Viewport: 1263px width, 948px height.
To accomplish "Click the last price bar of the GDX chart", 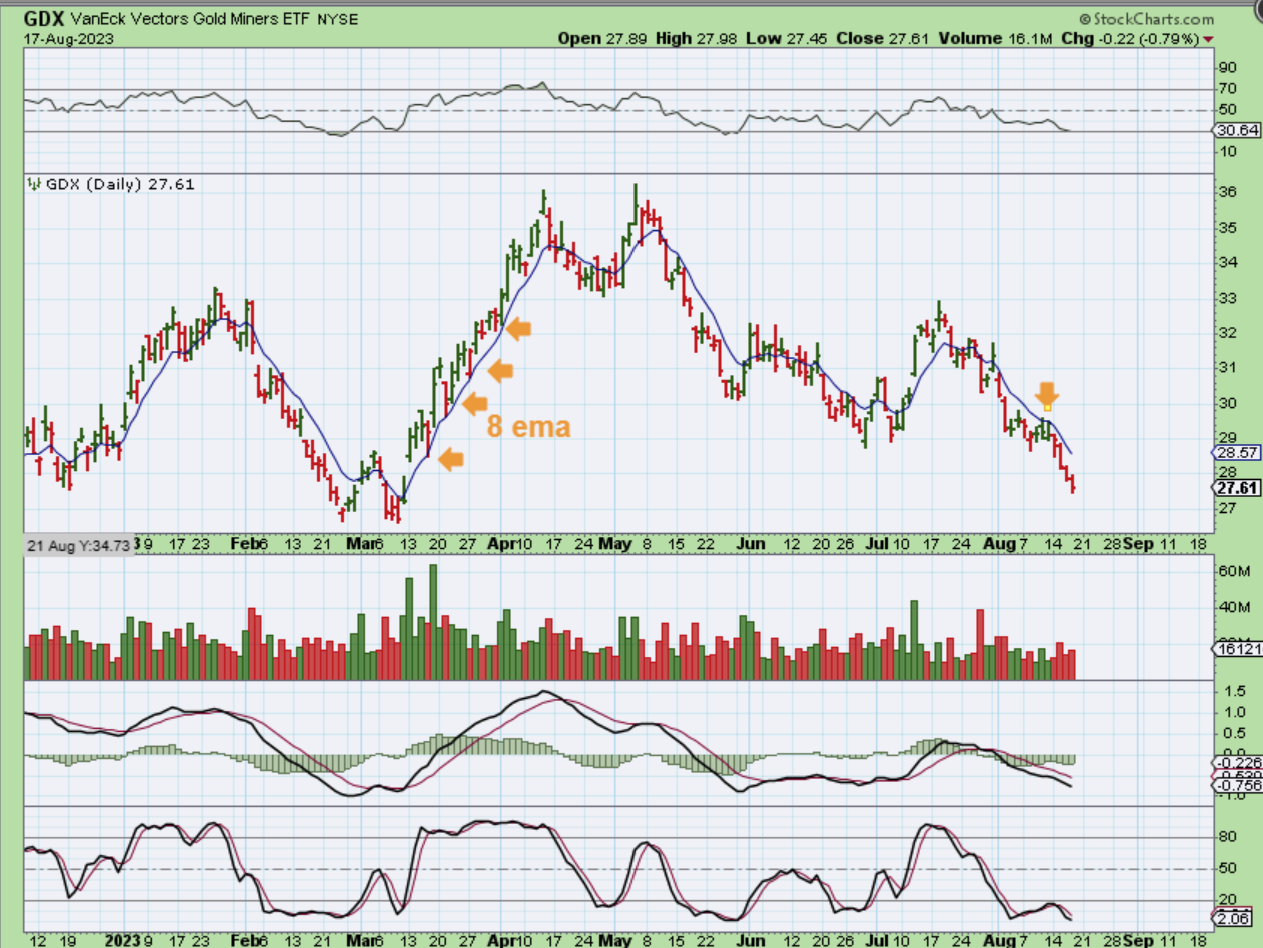I will pyautogui.click(x=1073, y=484).
